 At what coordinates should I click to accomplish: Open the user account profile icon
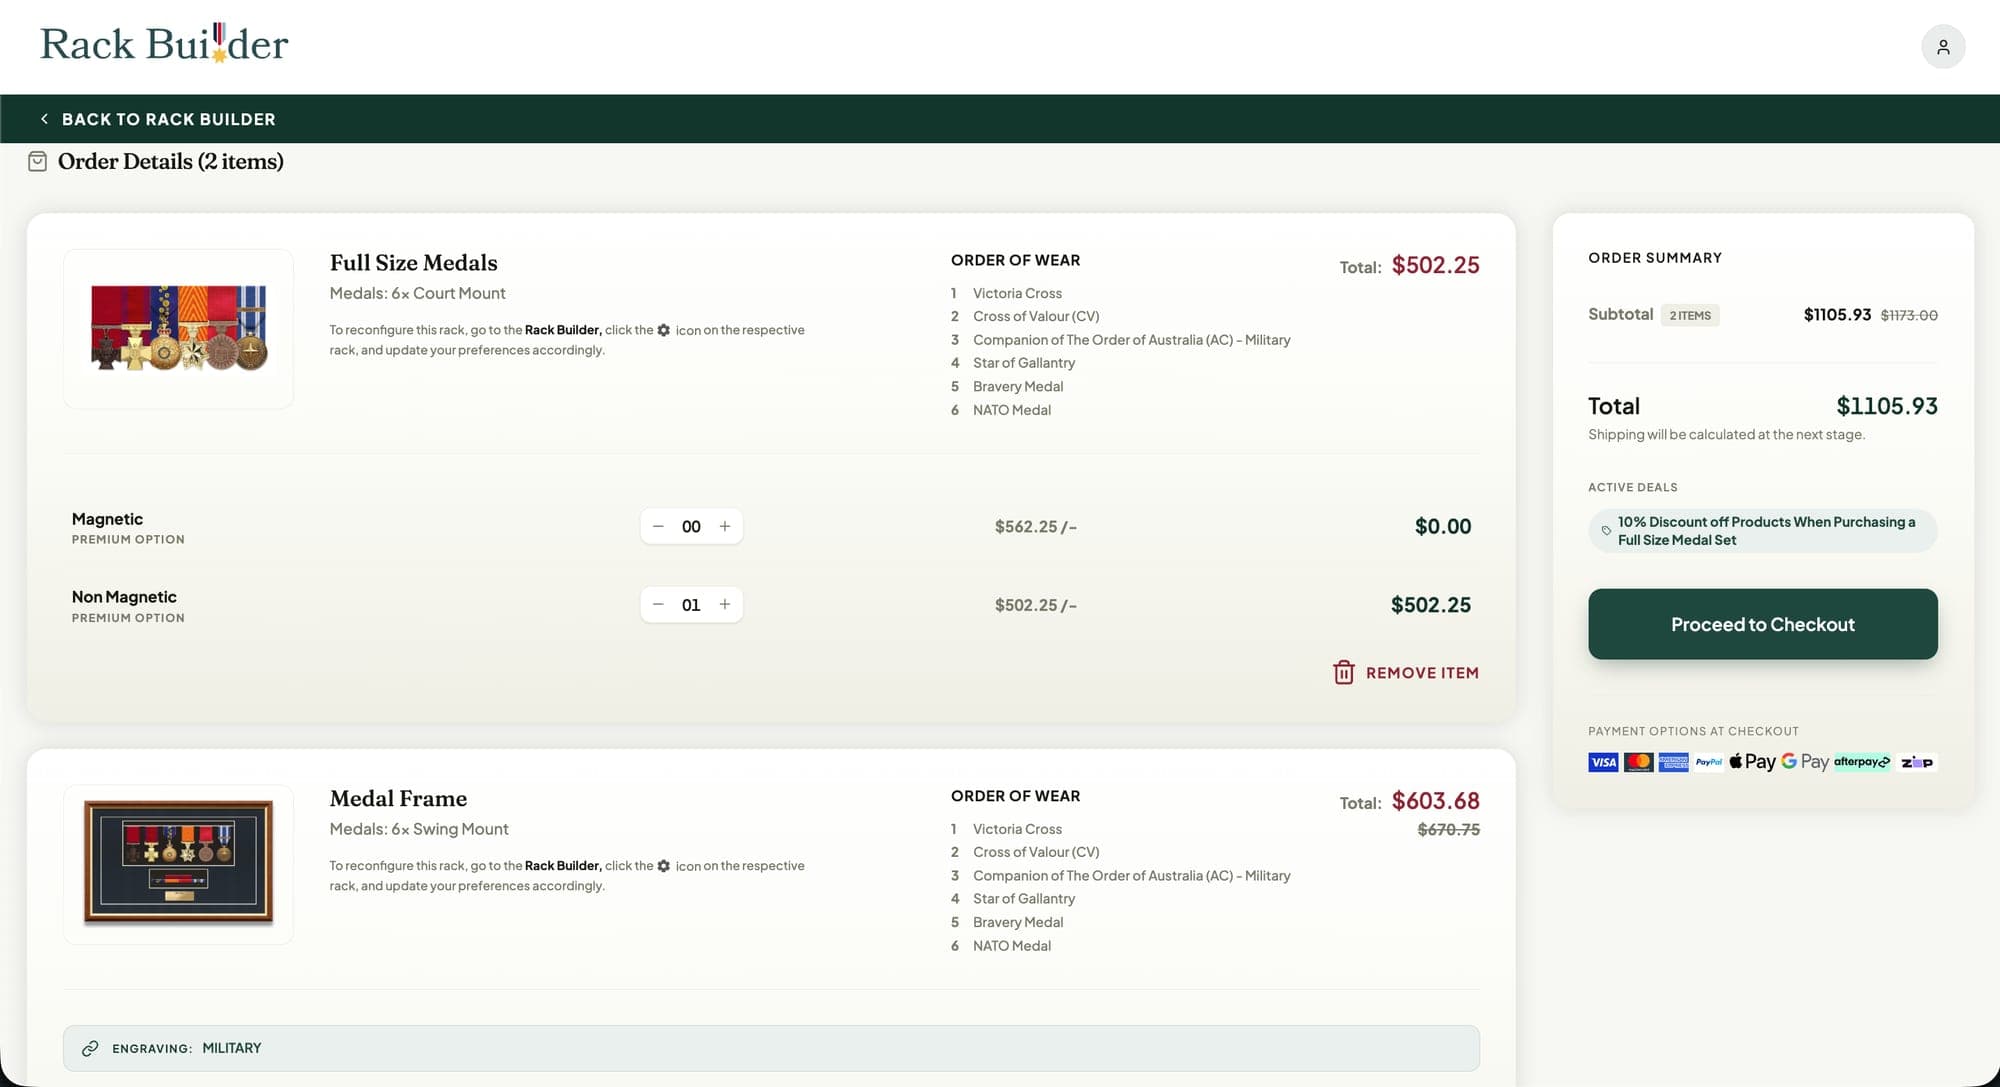coord(1943,47)
